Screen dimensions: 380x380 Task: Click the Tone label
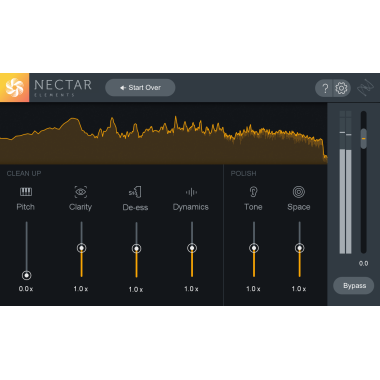[253, 207]
